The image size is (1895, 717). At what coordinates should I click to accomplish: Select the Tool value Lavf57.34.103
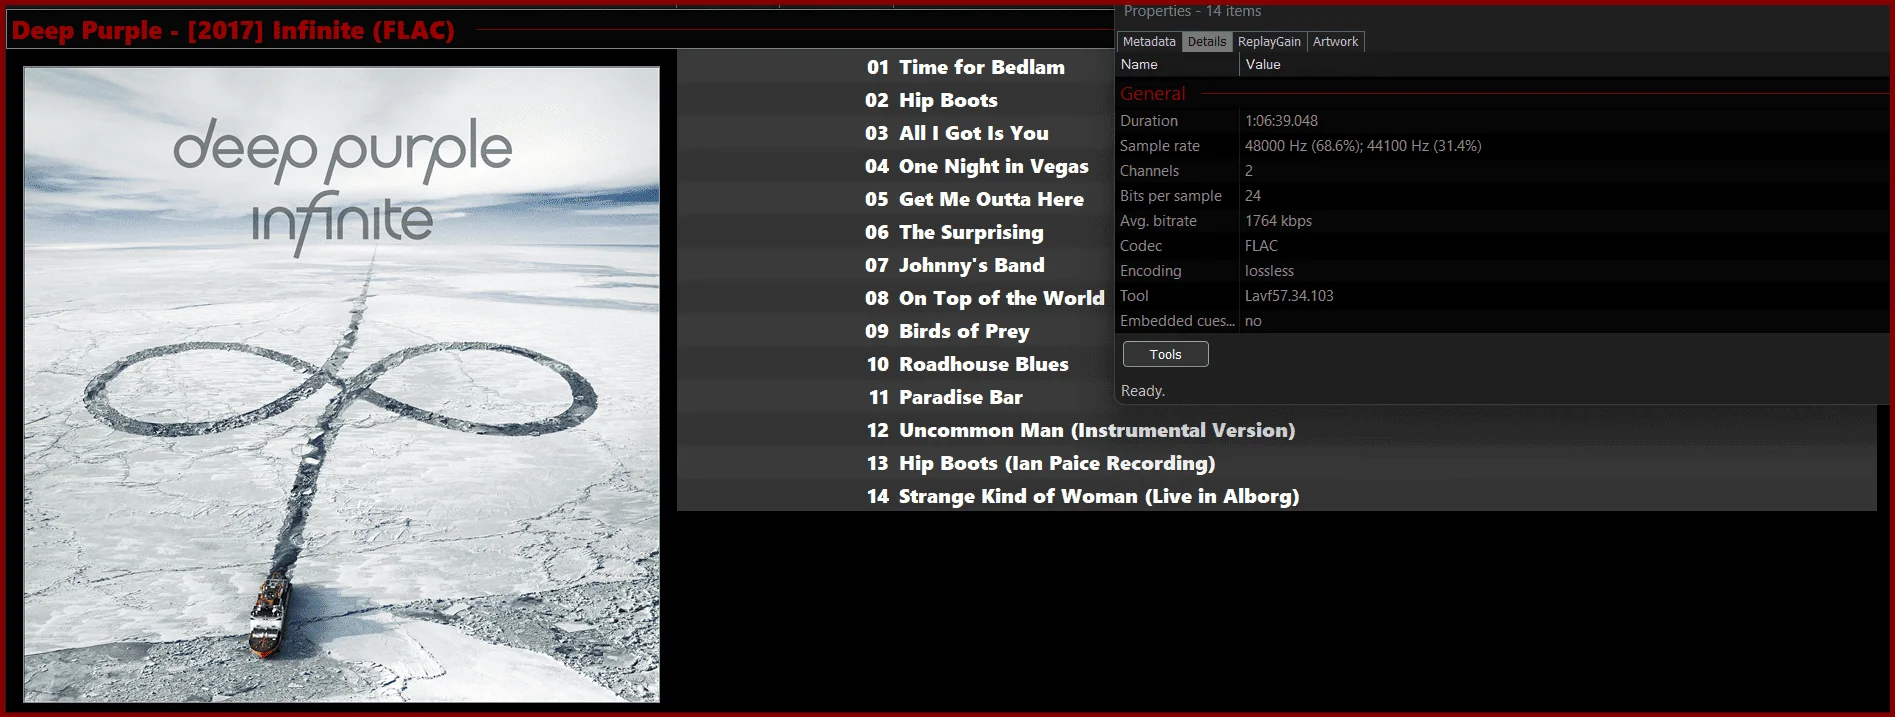click(1289, 296)
